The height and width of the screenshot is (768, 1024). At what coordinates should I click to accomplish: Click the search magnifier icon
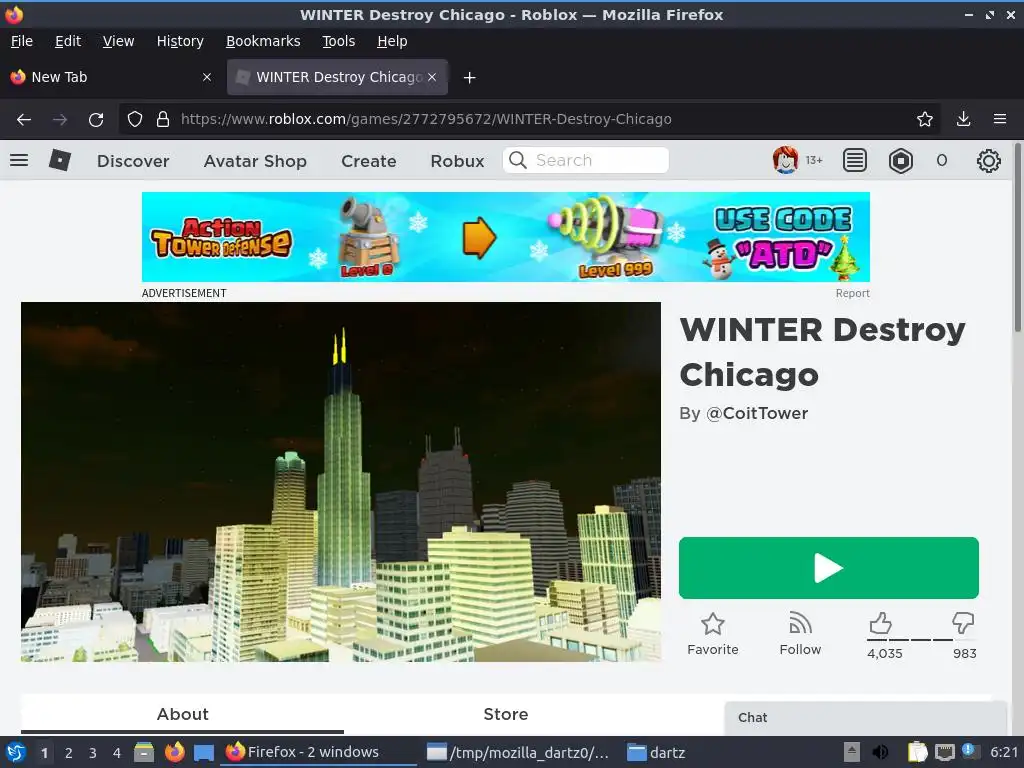(518, 160)
